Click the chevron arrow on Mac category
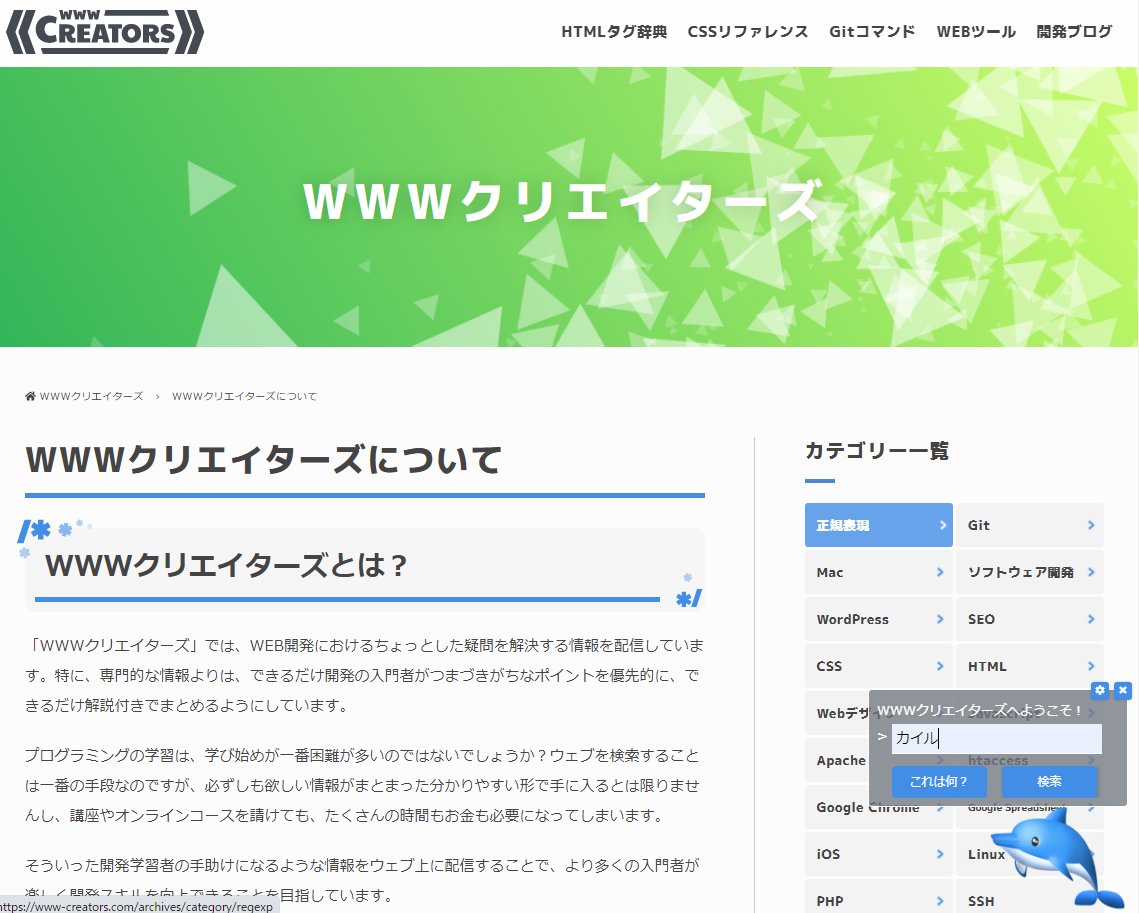The image size is (1139, 913). [940, 572]
